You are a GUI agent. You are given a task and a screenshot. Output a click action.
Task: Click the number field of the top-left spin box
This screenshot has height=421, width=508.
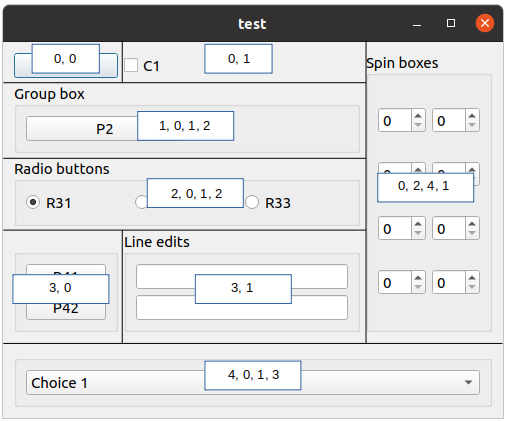tap(395, 120)
